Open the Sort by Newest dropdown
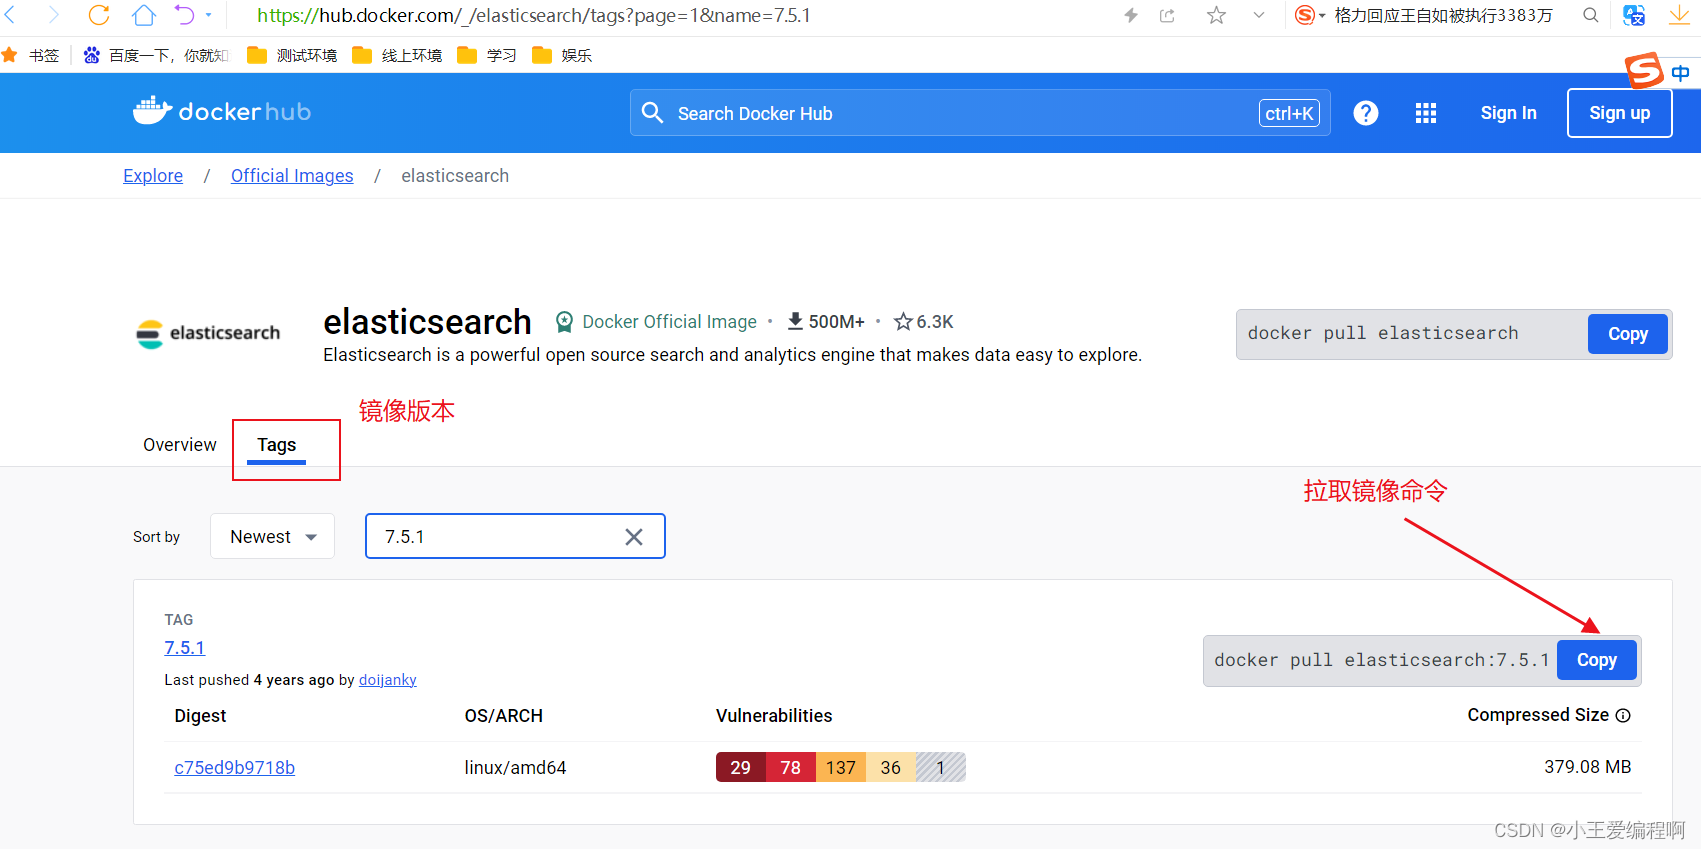The height and width of the screenshot is (849, 1701). point(272,536)
